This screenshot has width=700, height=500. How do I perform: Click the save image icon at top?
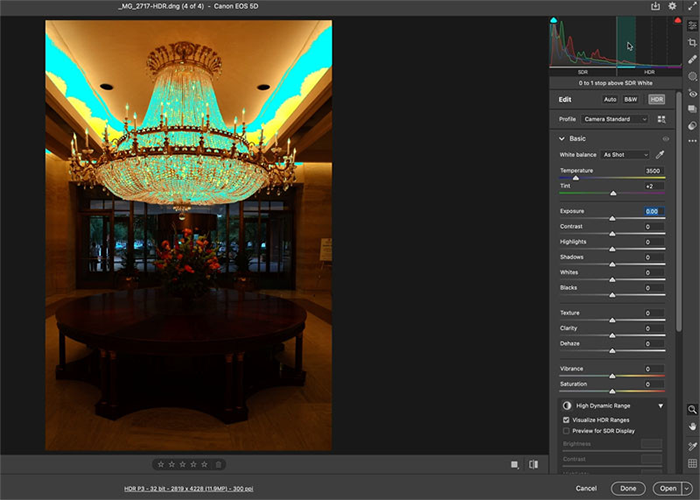[x=656, y=6]
